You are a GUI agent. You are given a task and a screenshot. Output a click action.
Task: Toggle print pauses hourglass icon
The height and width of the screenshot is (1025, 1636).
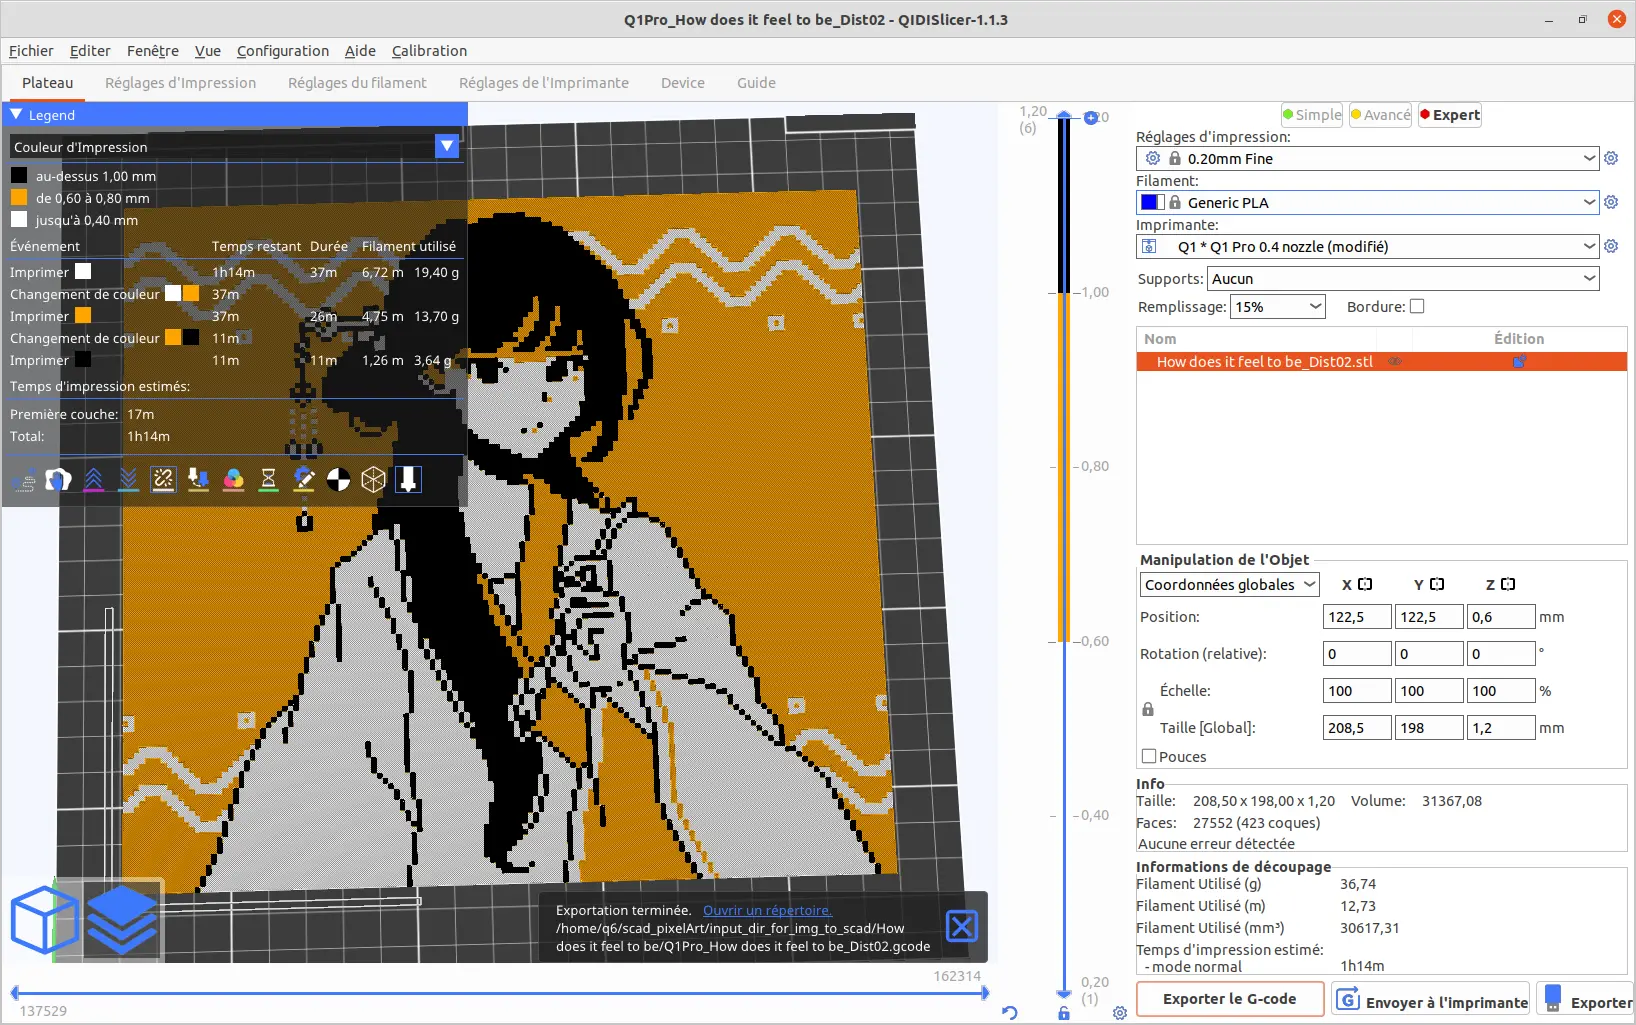click(x=269, y=481)
